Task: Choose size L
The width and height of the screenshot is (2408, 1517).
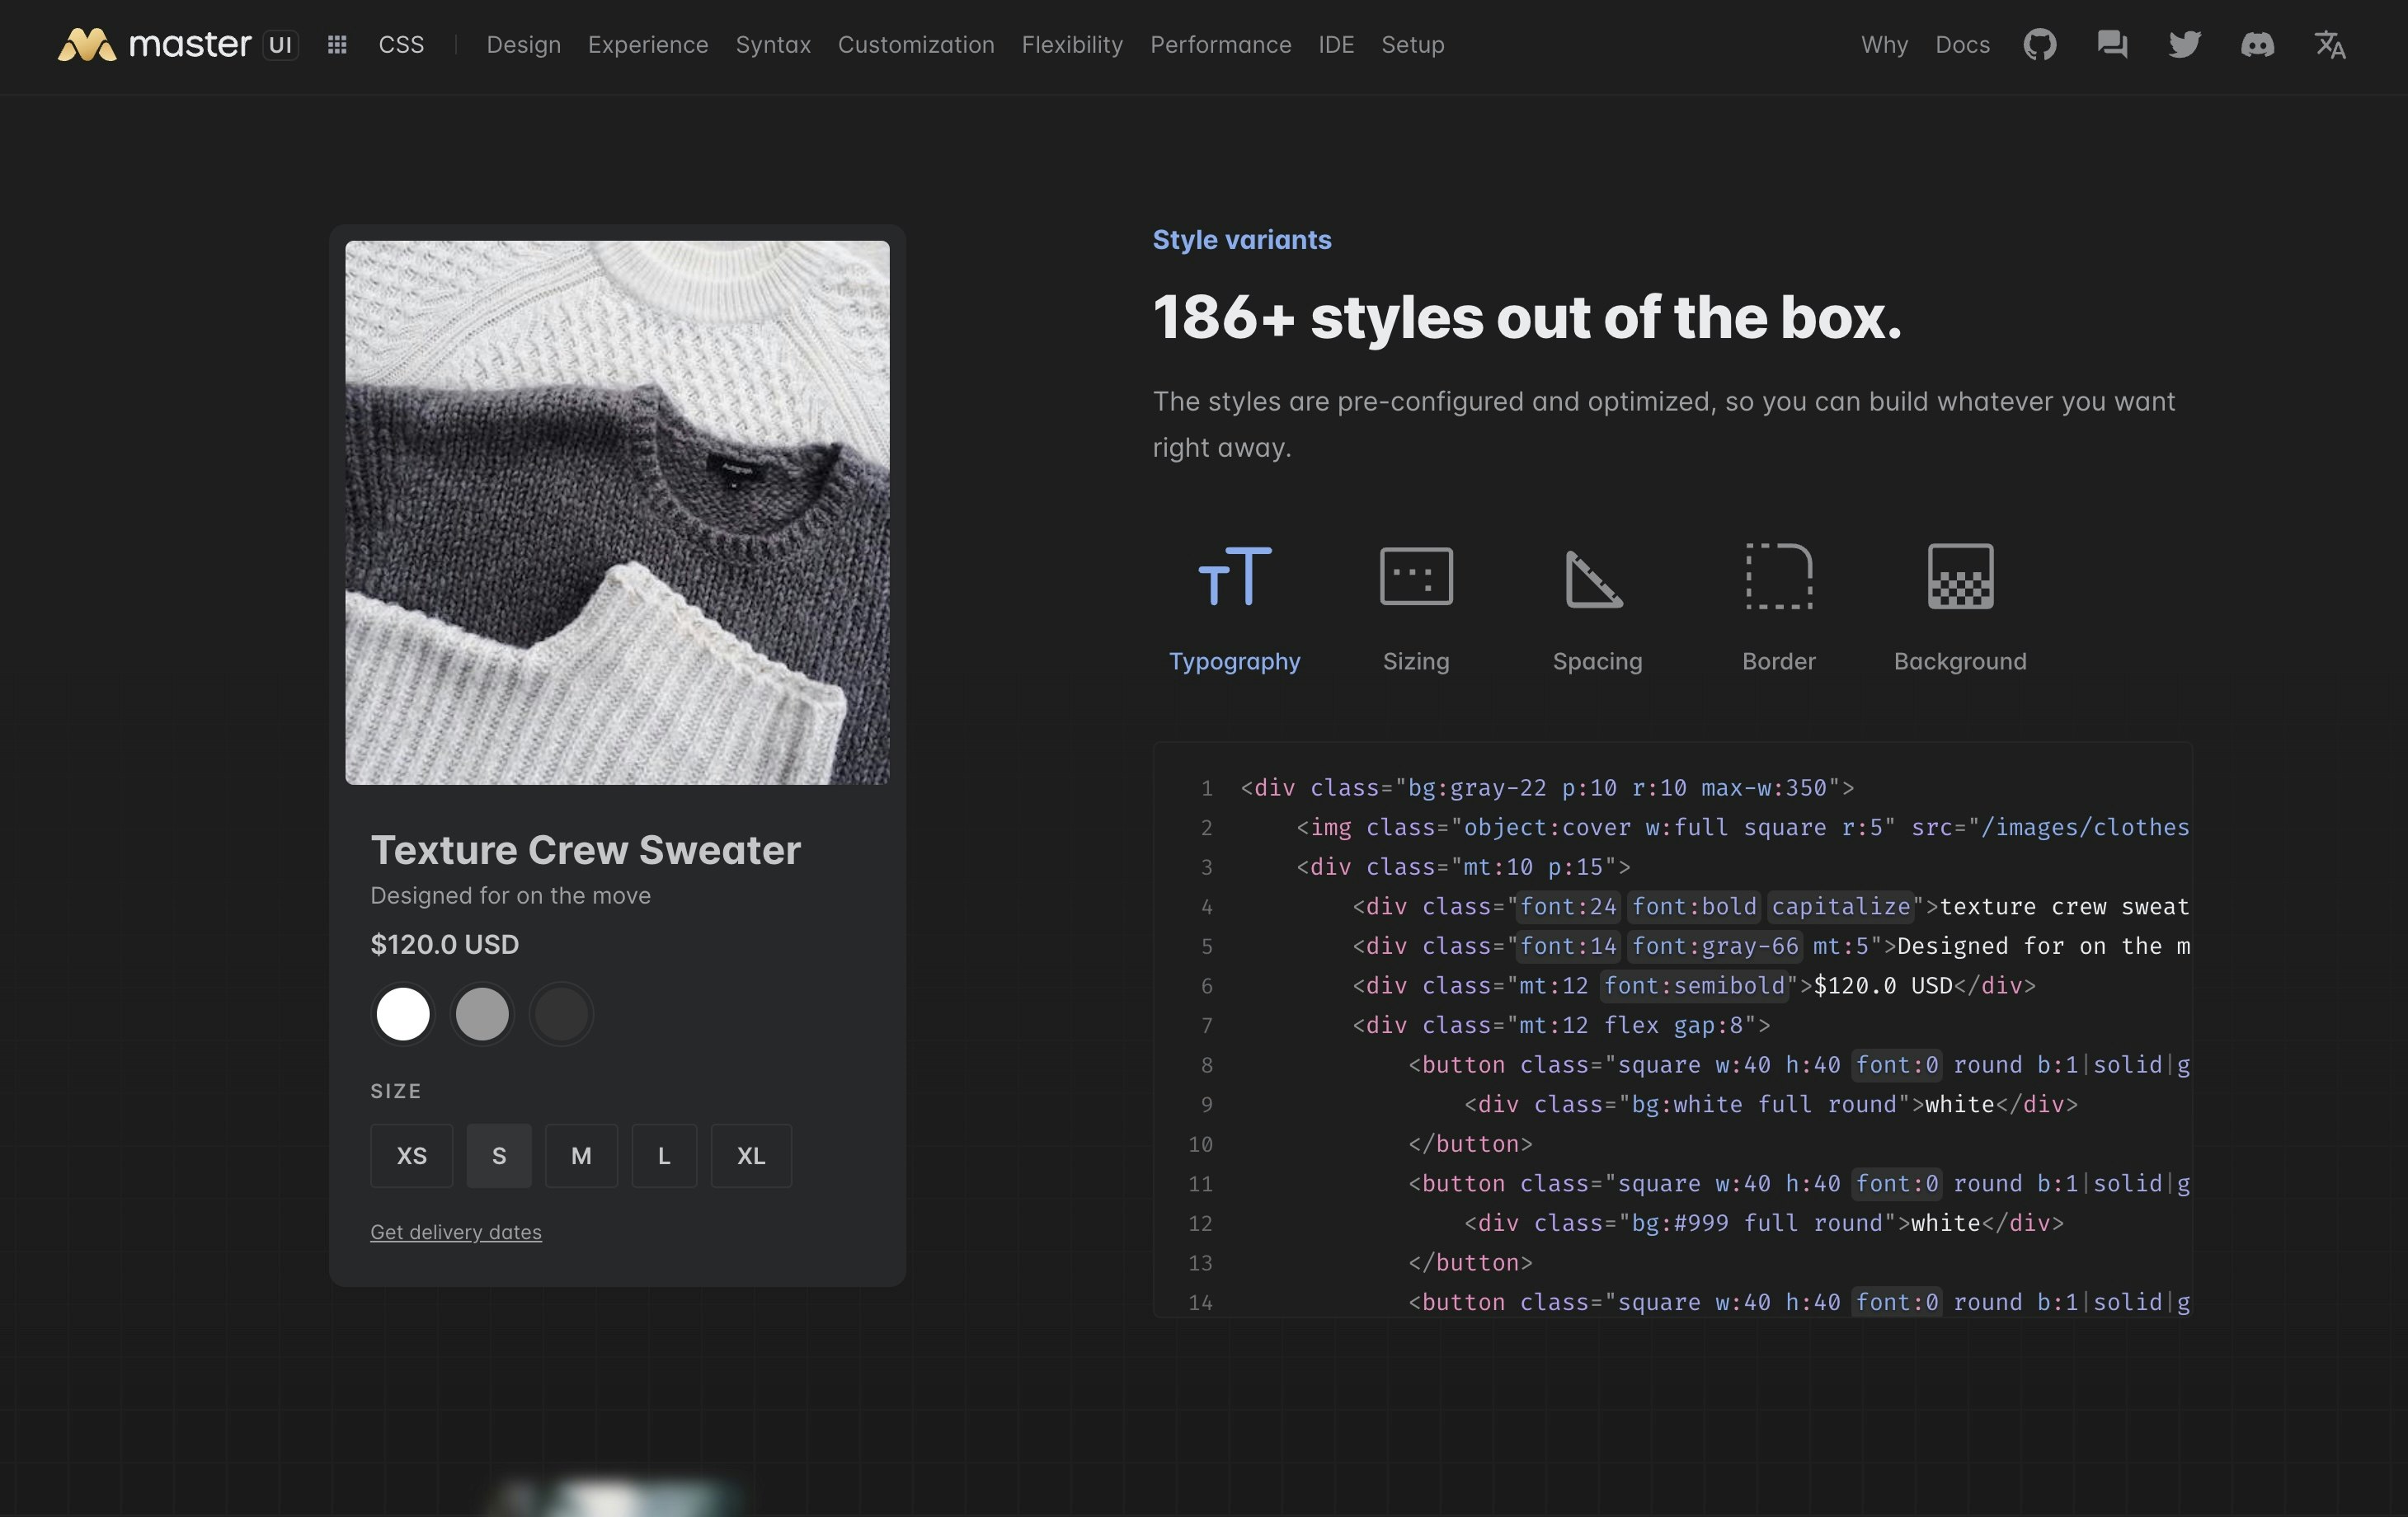Action: tap(664, 1156)
